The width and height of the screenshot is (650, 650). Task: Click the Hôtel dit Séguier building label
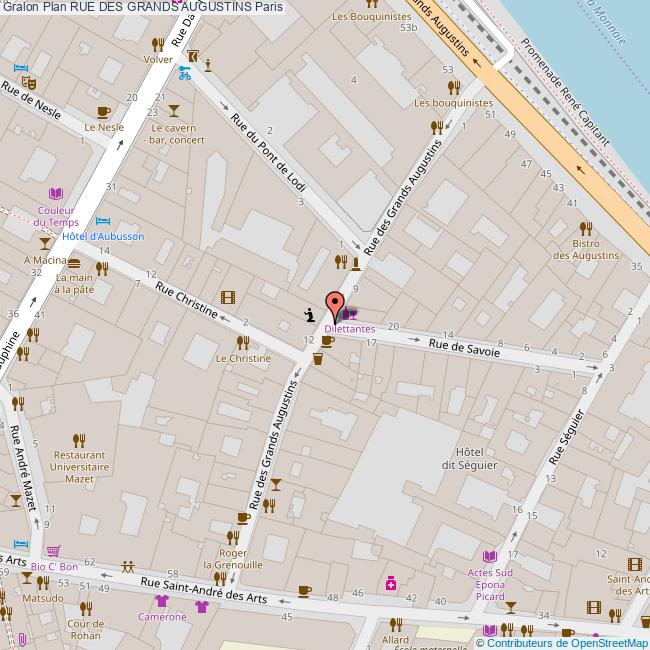click(x=469, y=457)
